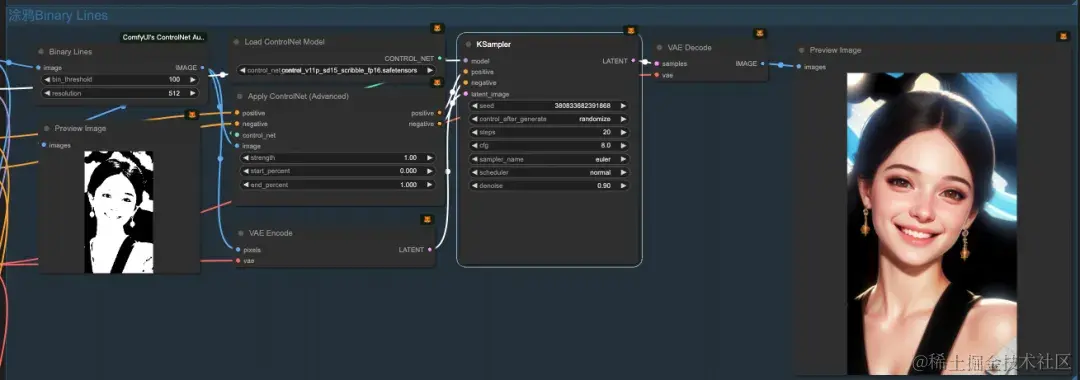Select next control_net_name with right arrow

[x=430, y=70]
